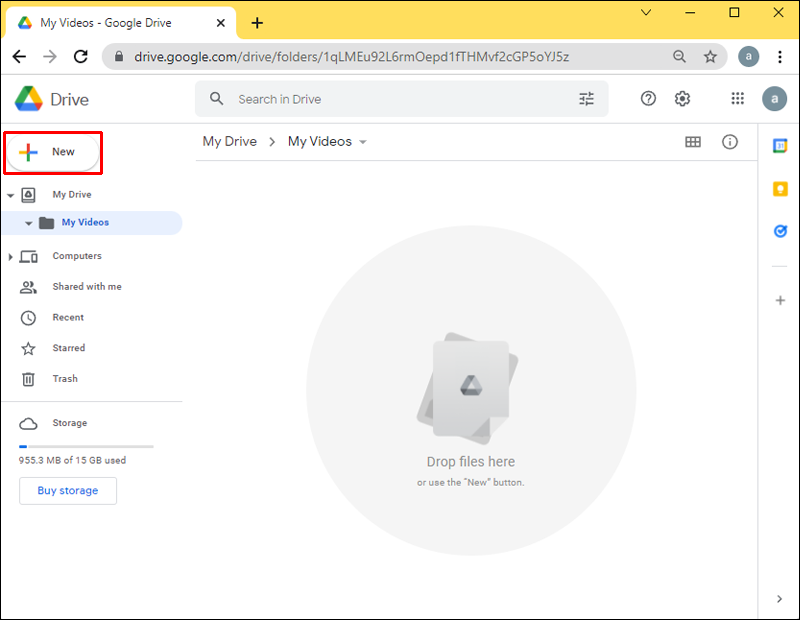Open Drive help question mark icon
The height and width of the screenshot is (620, 800).
(649, 98)
